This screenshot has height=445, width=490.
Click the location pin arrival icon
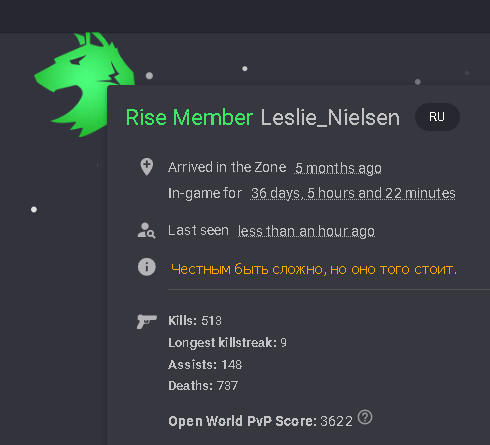point(147,167)
